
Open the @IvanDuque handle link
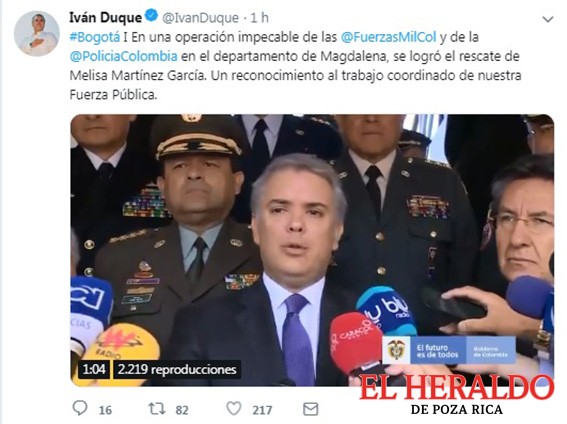click(200, 18)
